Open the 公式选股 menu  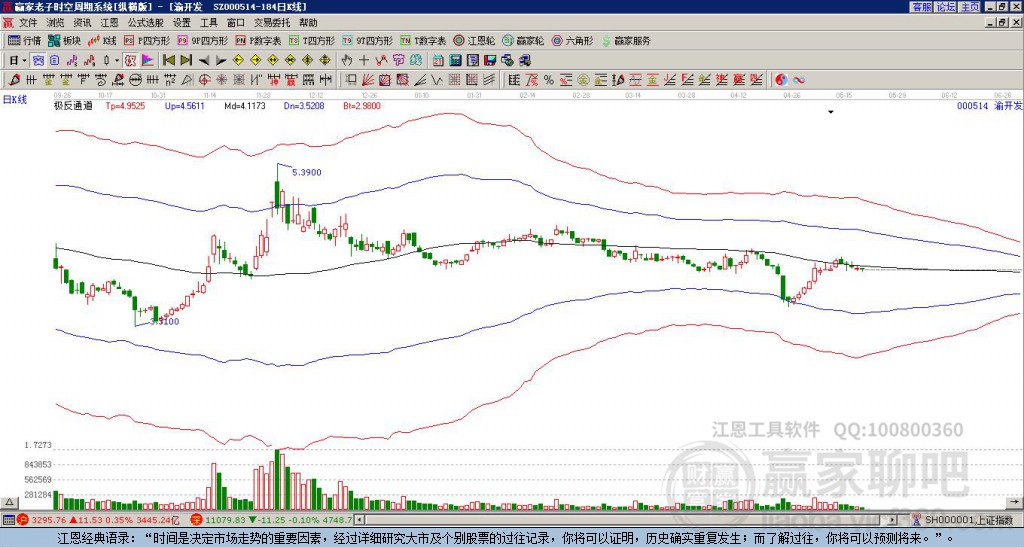point(146,23)
